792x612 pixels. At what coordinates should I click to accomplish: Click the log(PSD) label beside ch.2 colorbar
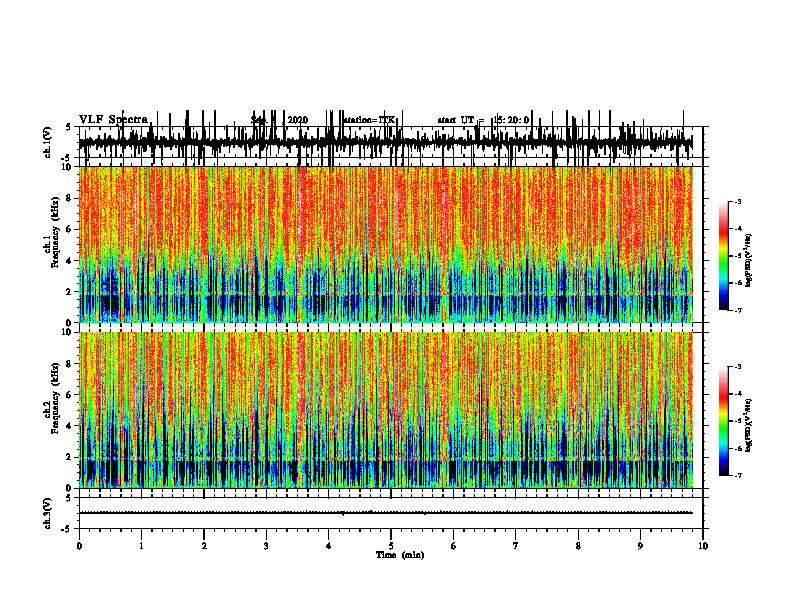coord(749,426)
